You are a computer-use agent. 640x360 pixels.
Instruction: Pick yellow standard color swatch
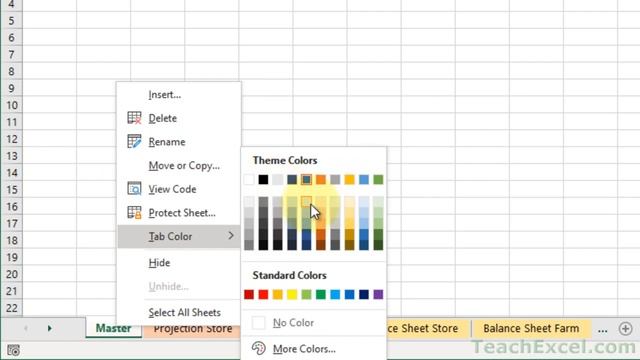pos(292,294)
